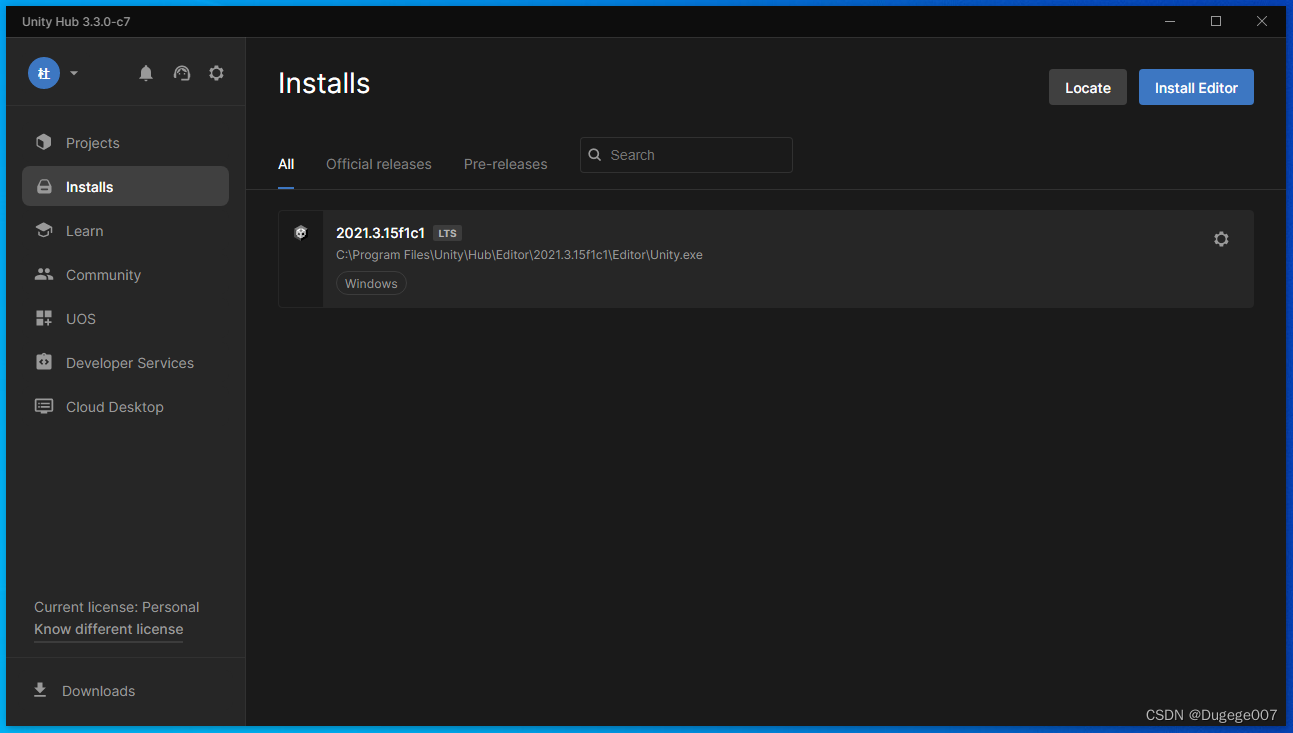The width and height of the screenshot is (1293, 733).
Task: Open settings gear for 2021.3.15f1c1 install
Action: tap(1221, 239)
